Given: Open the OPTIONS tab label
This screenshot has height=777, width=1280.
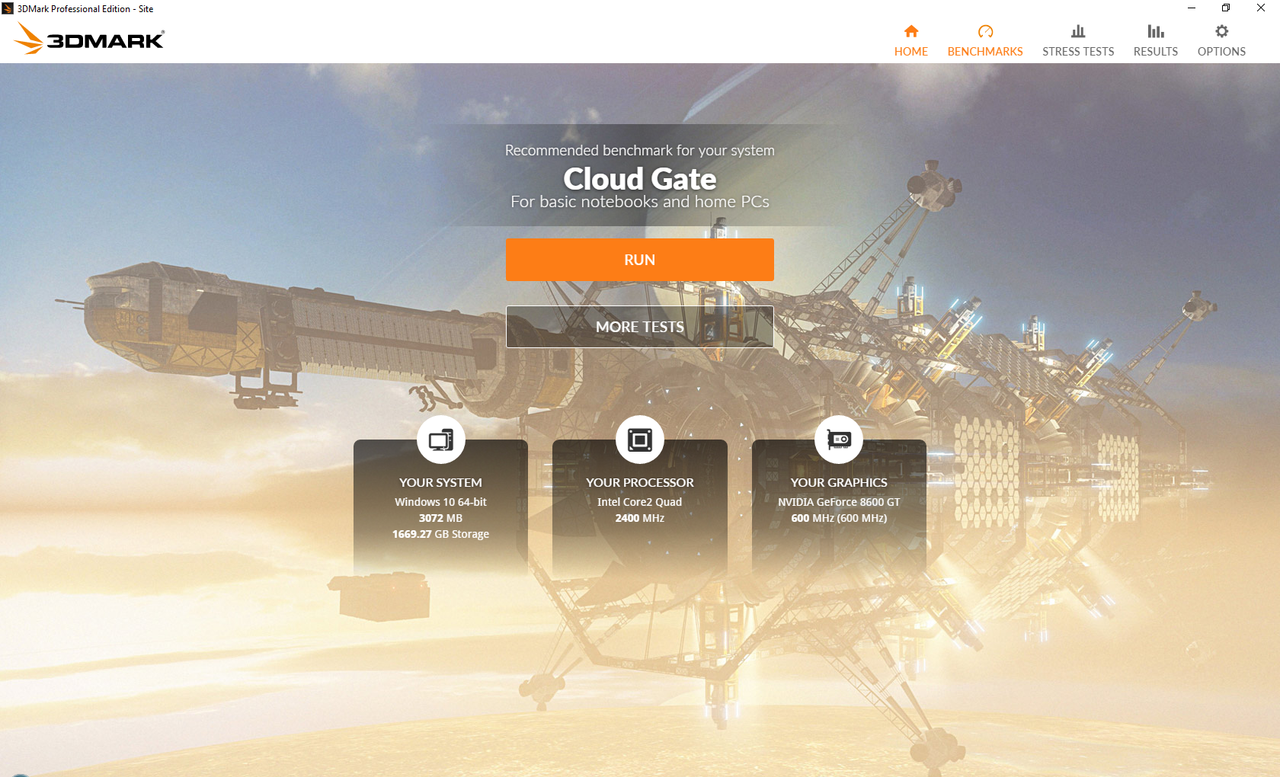Looking at the screenshot, I should tap(1222, 51).
